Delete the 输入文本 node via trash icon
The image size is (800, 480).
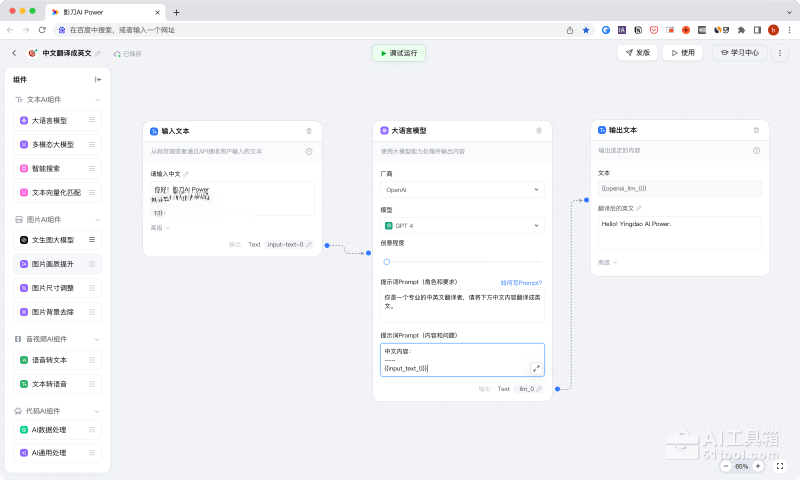pyautogui.click(x=308, y=131)
